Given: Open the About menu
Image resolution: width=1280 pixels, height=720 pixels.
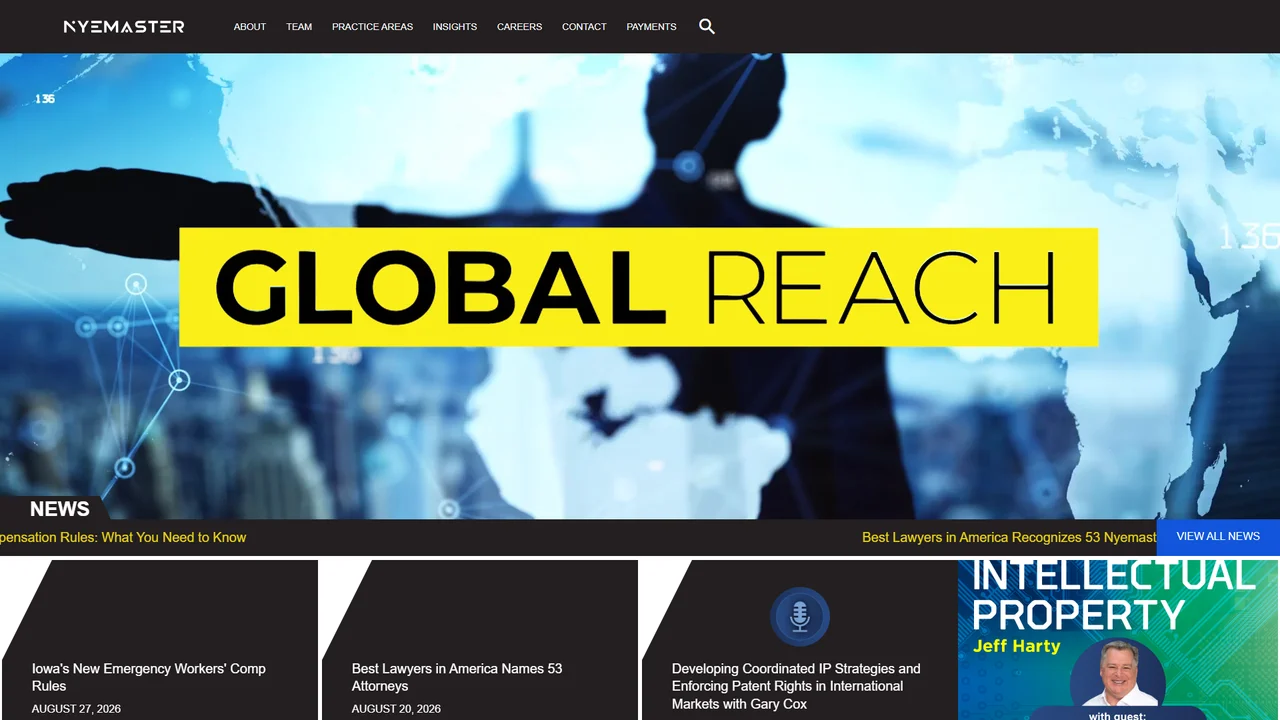Looking at the screenshot, I should click(250, 27).
